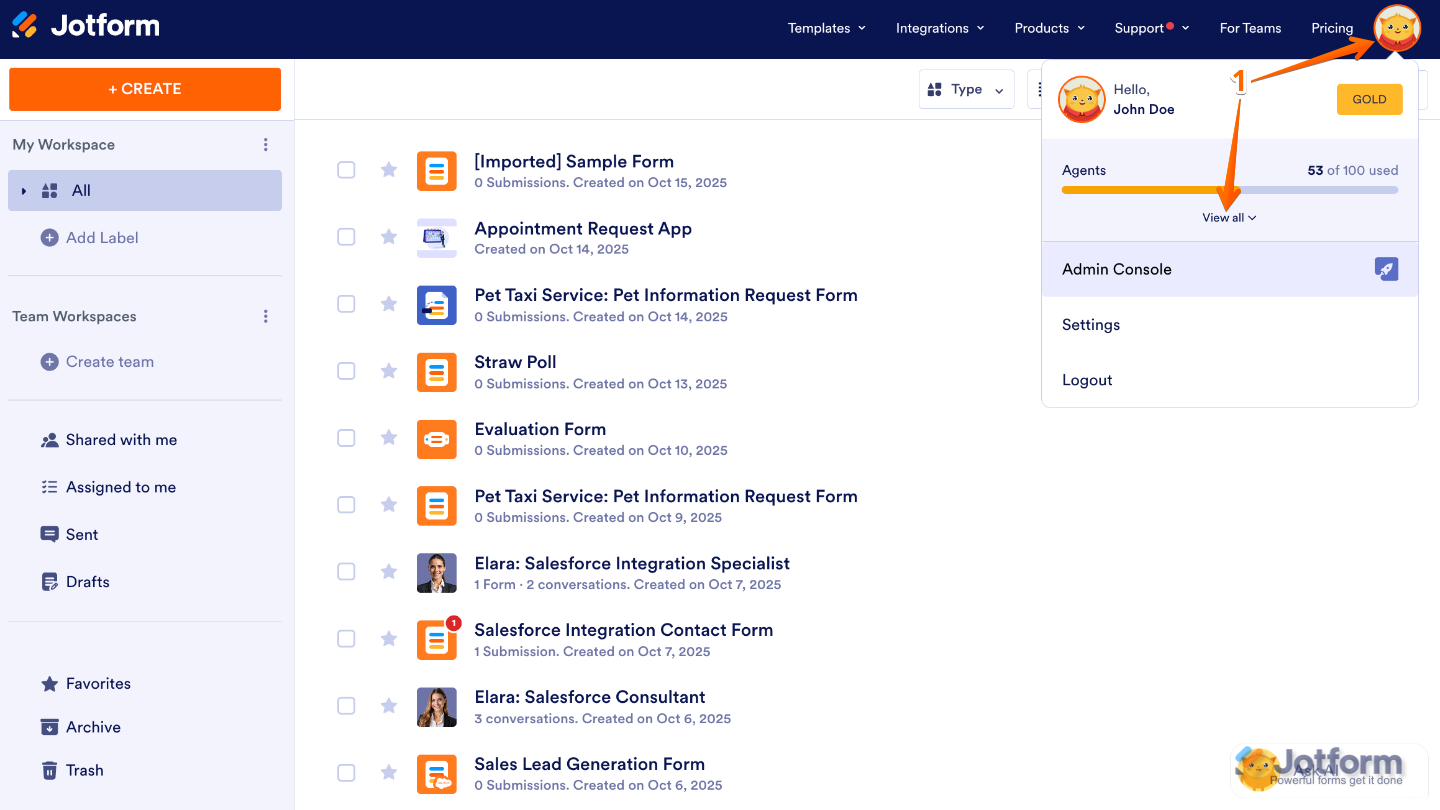Favorite the Appointment Request App with star
1440x810 pixels.
[389, 237]
